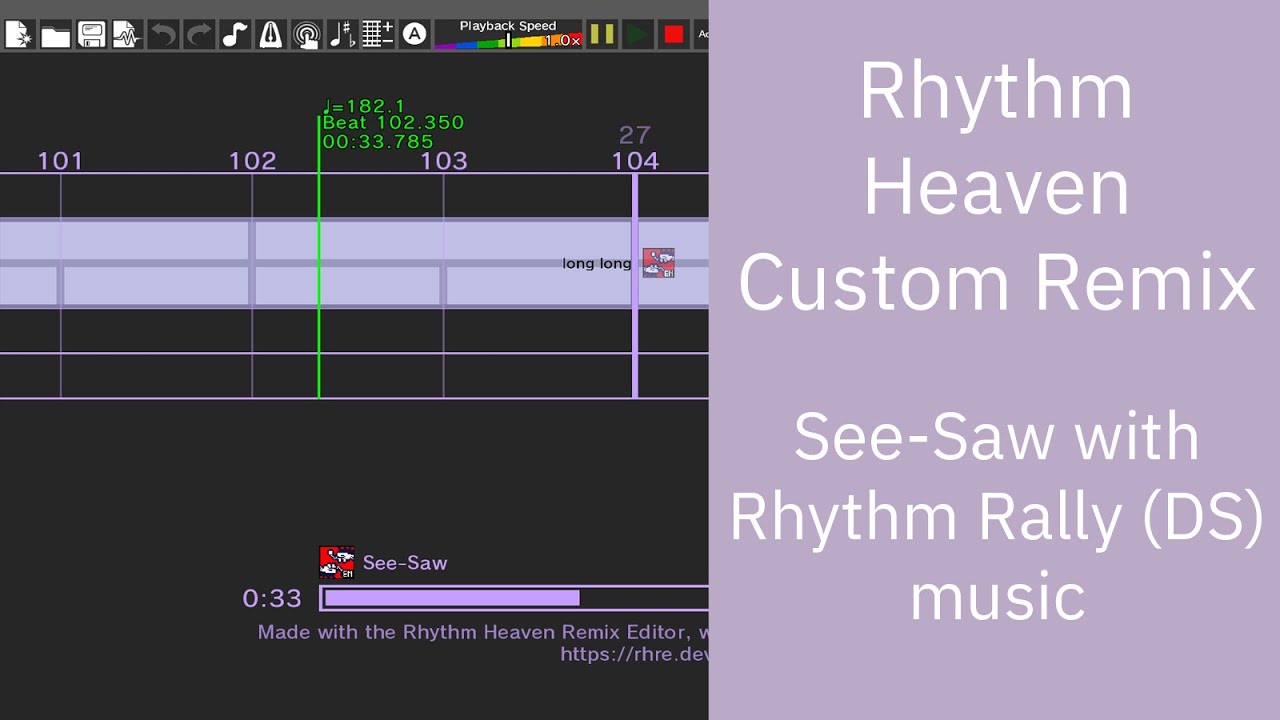This screenshot has width=1280, height=720.
Task: Click the See-Saw icon on the track
Action: (658, 263)
